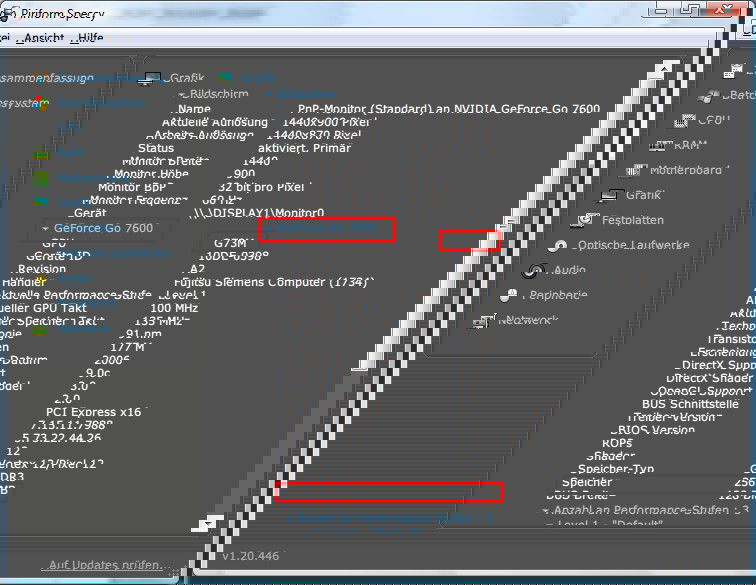Click the Speccy app icon in the title bar
Image resolution: width=756 pixels, height=585 pixels.
(x=8, y=14)
